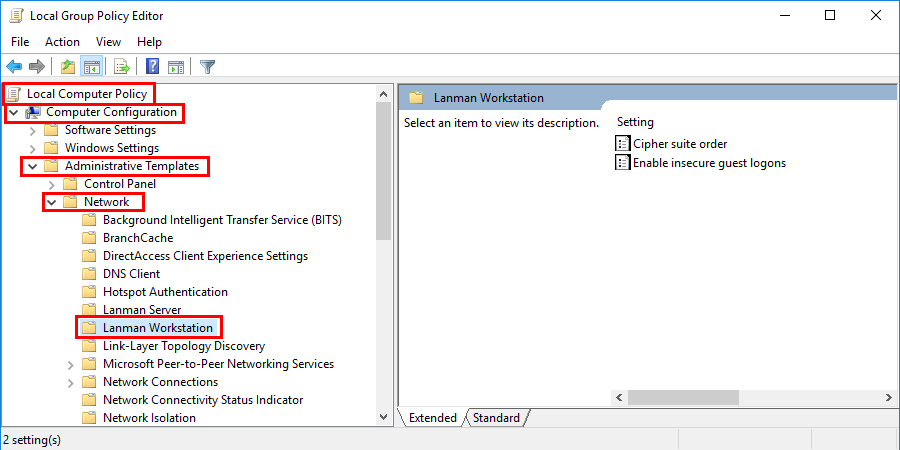This screenshot has height=450, width=900.
Task: Click the Computer Configuration computer icon
Action: point(33,112)
